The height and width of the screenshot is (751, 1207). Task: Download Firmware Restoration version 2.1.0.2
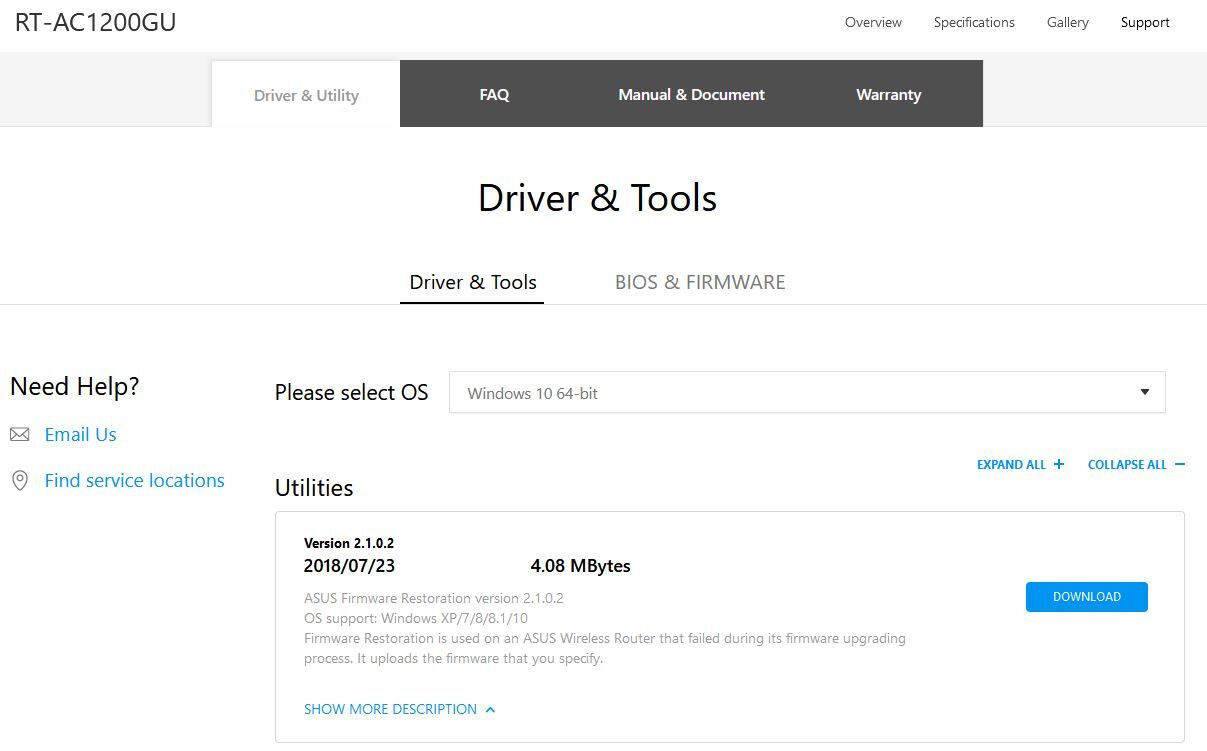pos(1087,597)
